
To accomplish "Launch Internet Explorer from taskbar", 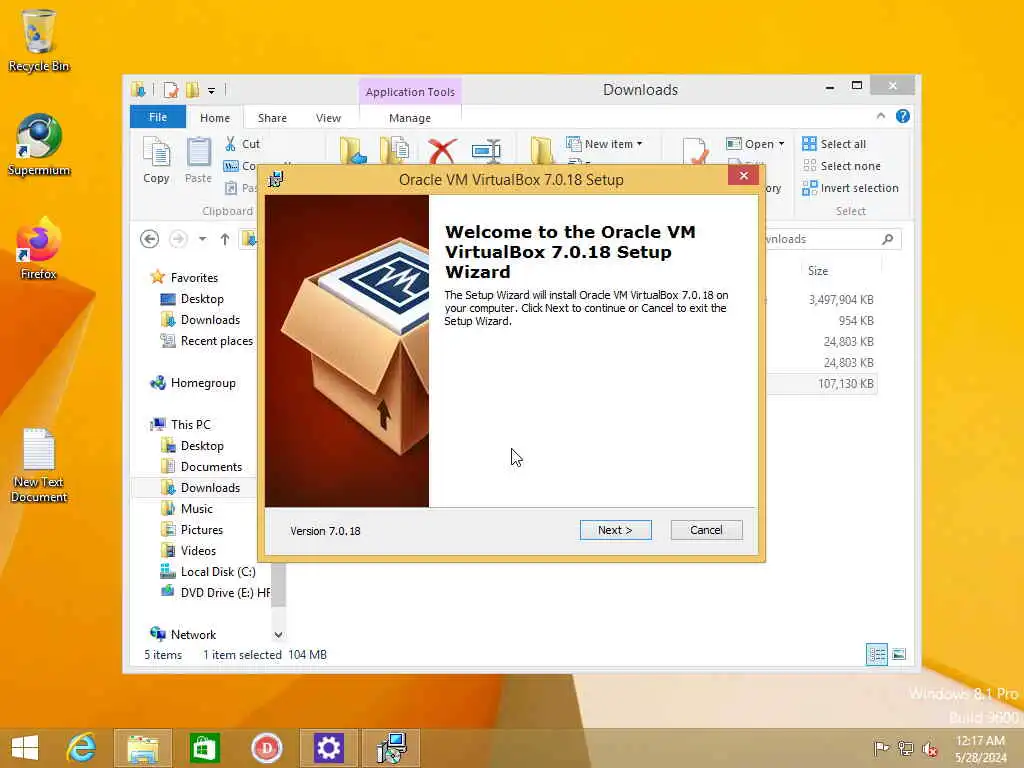I will tap(82, 748).
